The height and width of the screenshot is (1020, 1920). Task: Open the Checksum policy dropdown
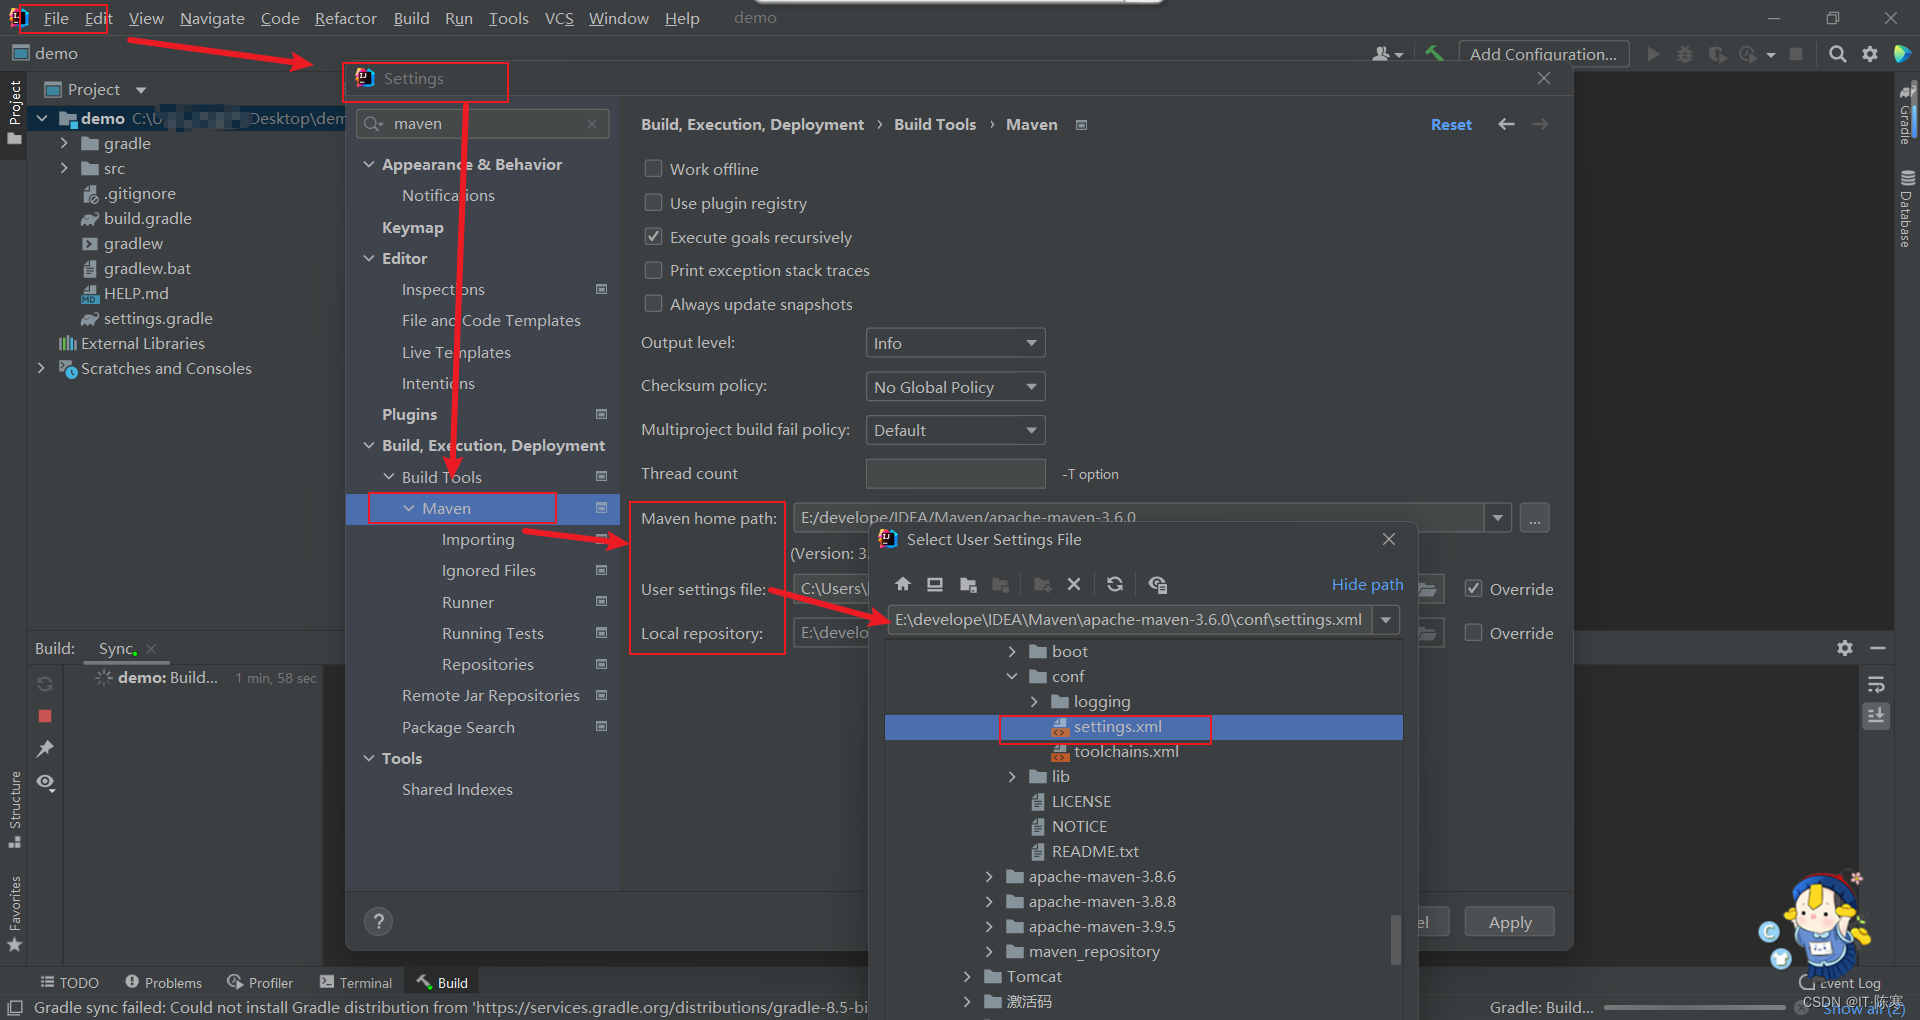(x=955, y=387)
